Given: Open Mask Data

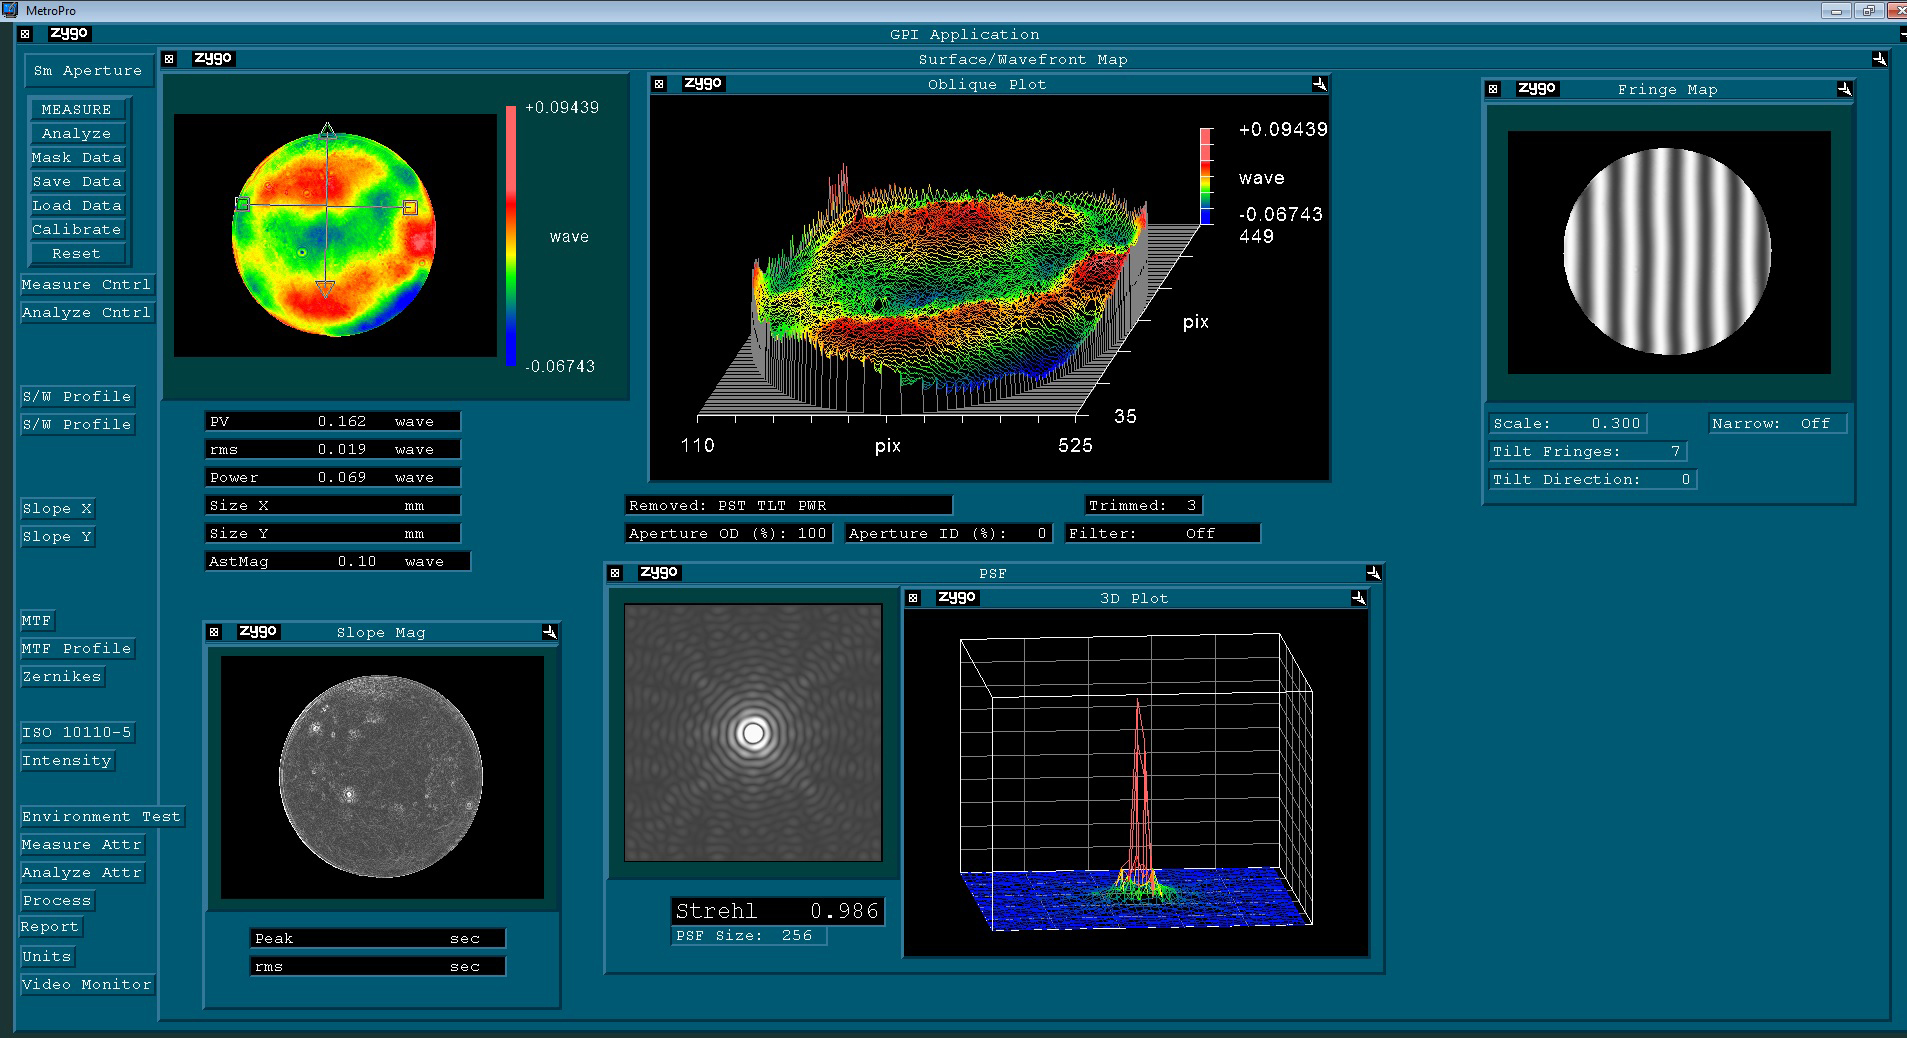Looking at the screenshot, I should (77, 157).
